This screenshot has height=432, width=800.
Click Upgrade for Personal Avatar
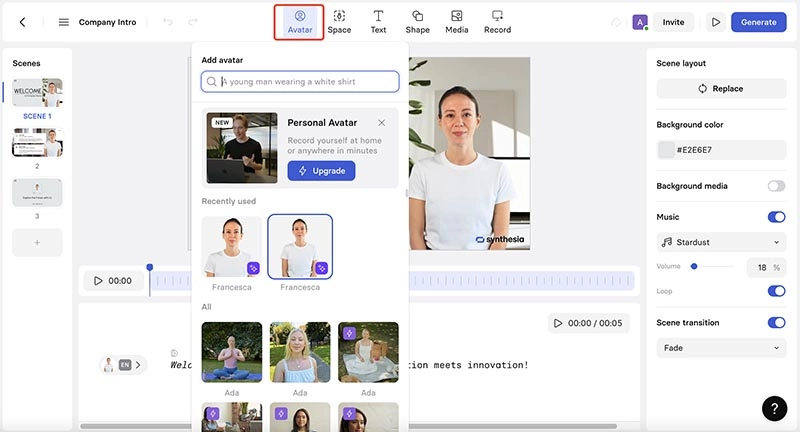(x=321, y=171)
